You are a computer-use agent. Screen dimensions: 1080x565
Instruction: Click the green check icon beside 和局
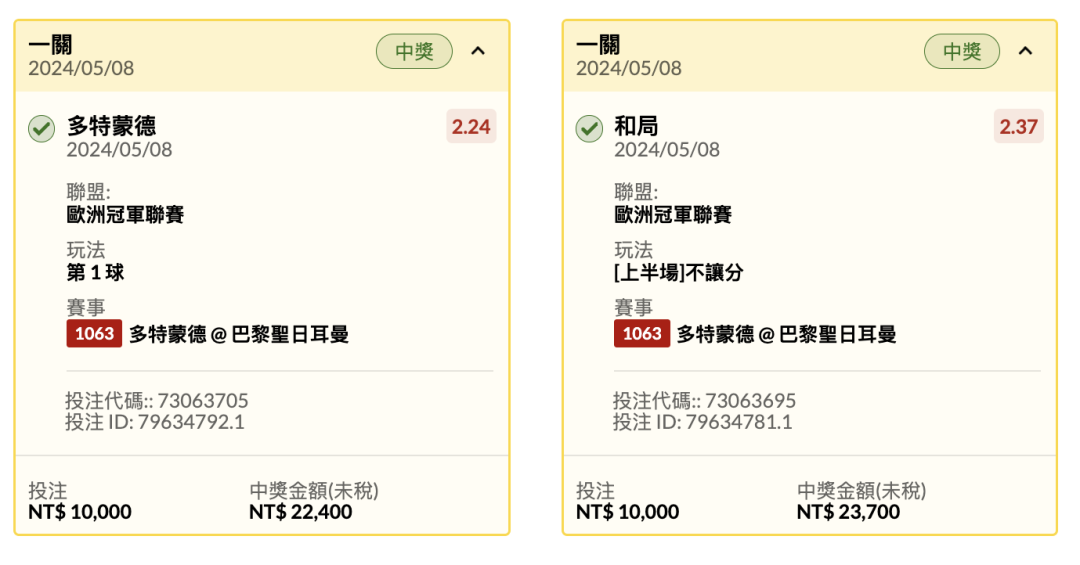tap(589, 129)
